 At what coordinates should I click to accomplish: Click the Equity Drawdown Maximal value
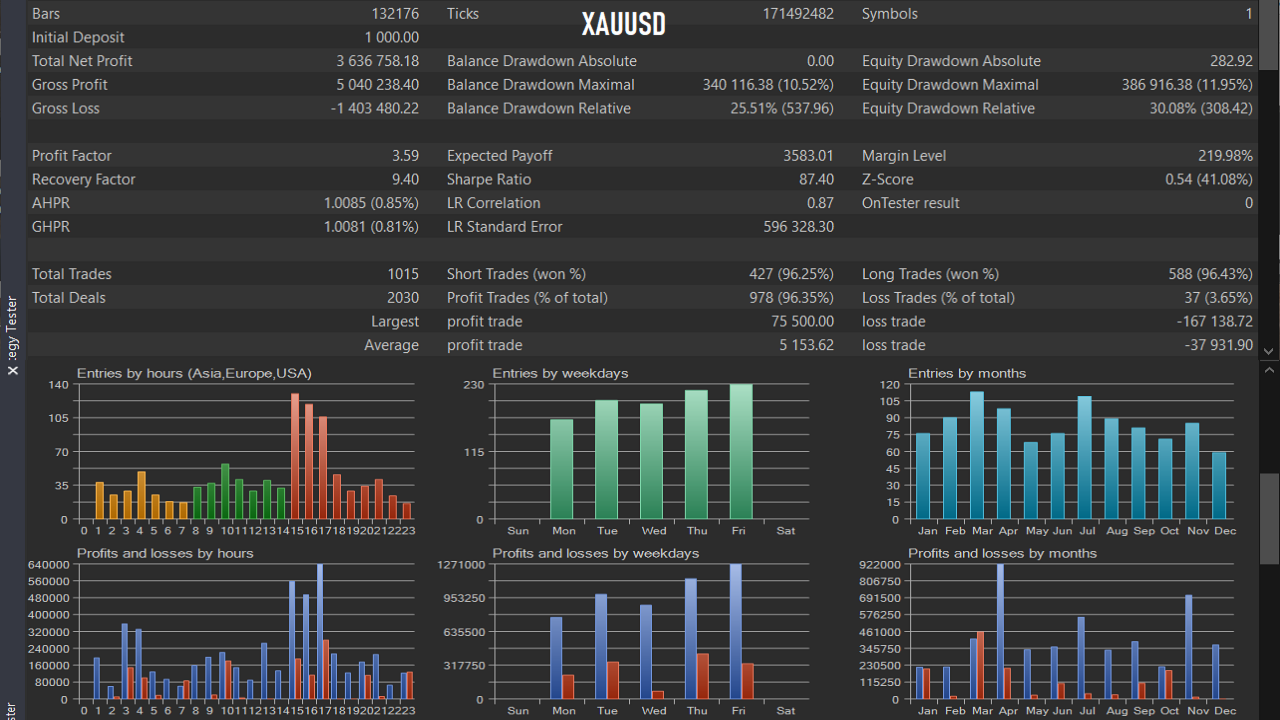click(1187, 85)
